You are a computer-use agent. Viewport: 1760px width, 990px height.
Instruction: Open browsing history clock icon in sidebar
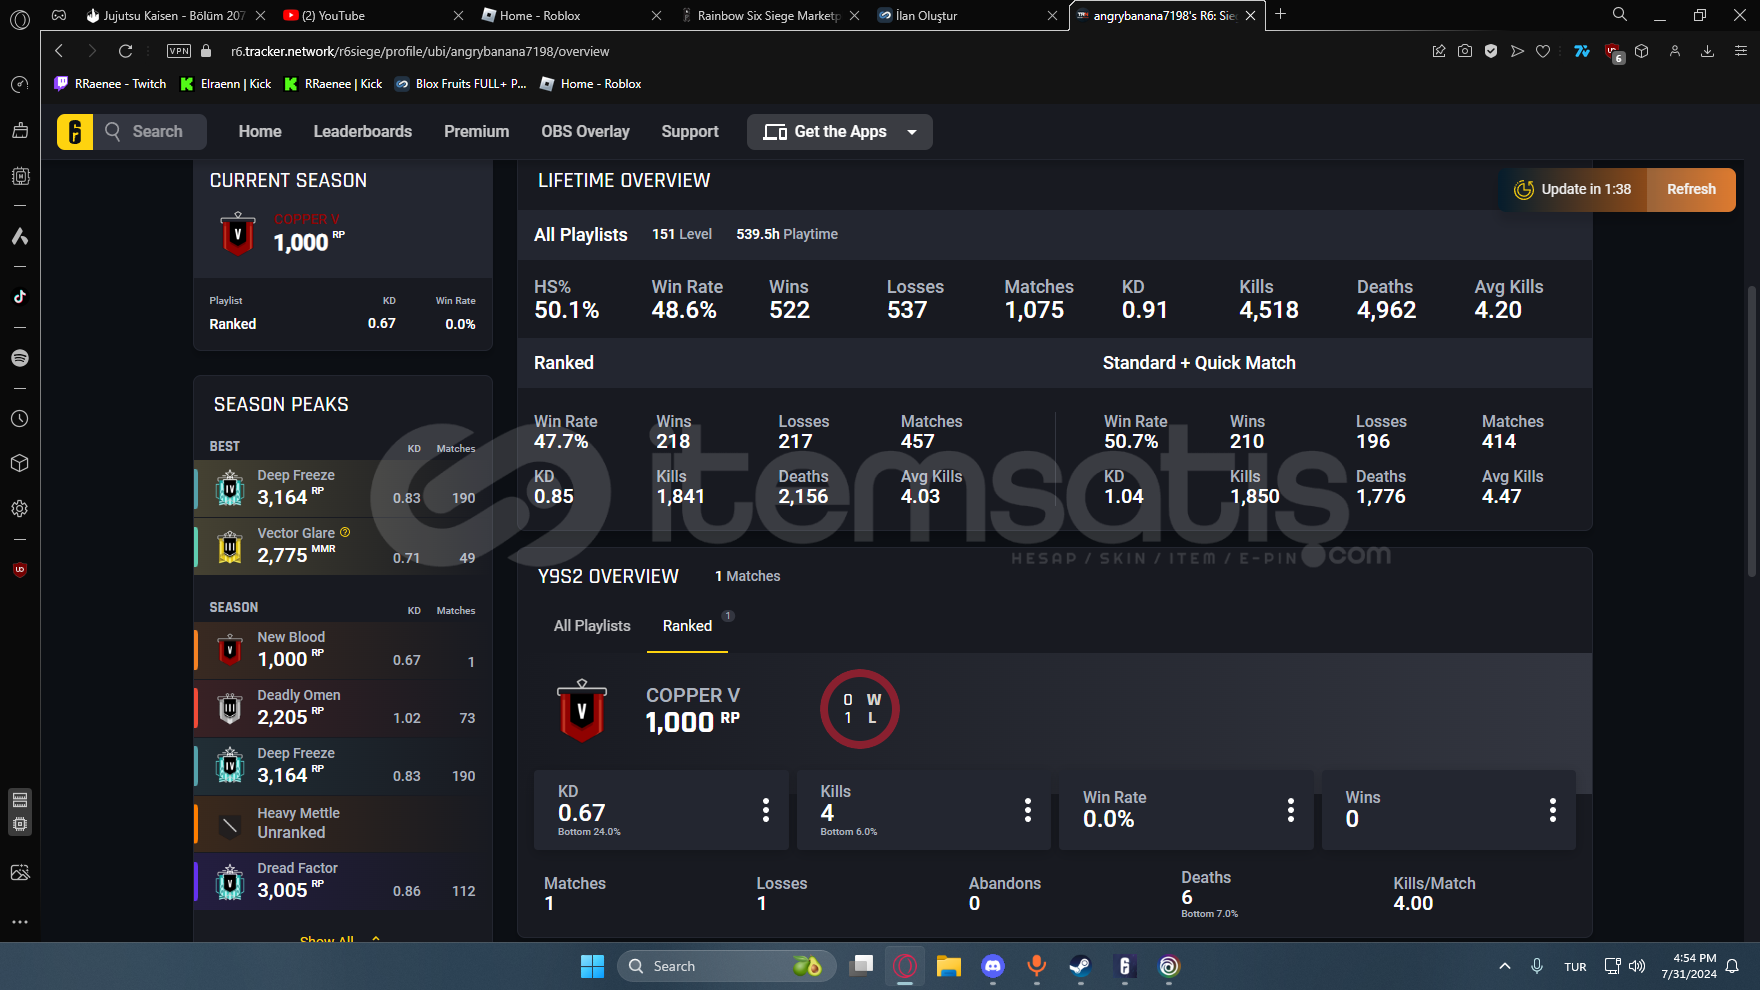tap(19, 418)
